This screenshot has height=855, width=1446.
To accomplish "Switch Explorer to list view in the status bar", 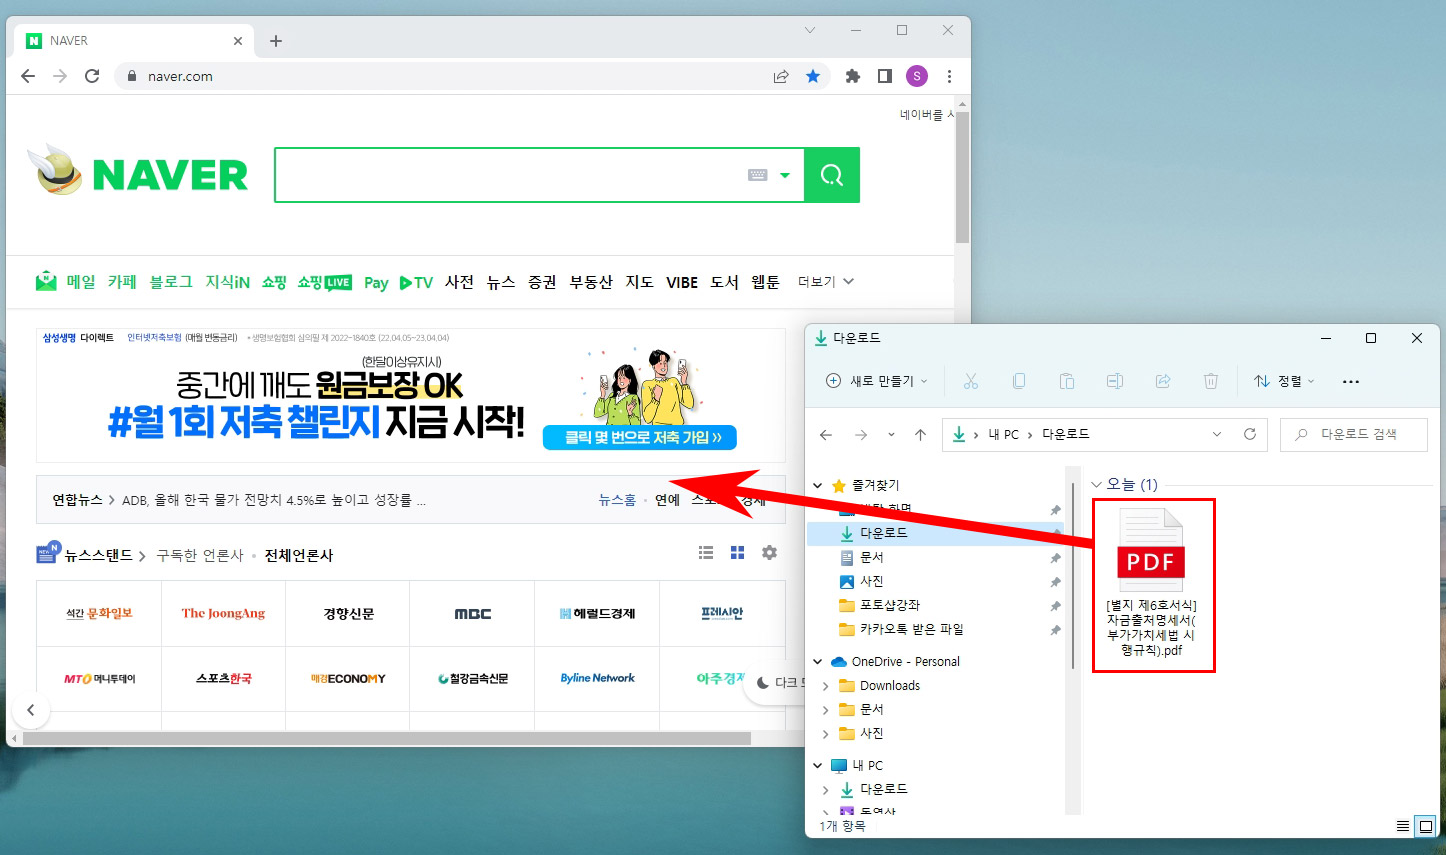I will tap(1401, 825).
